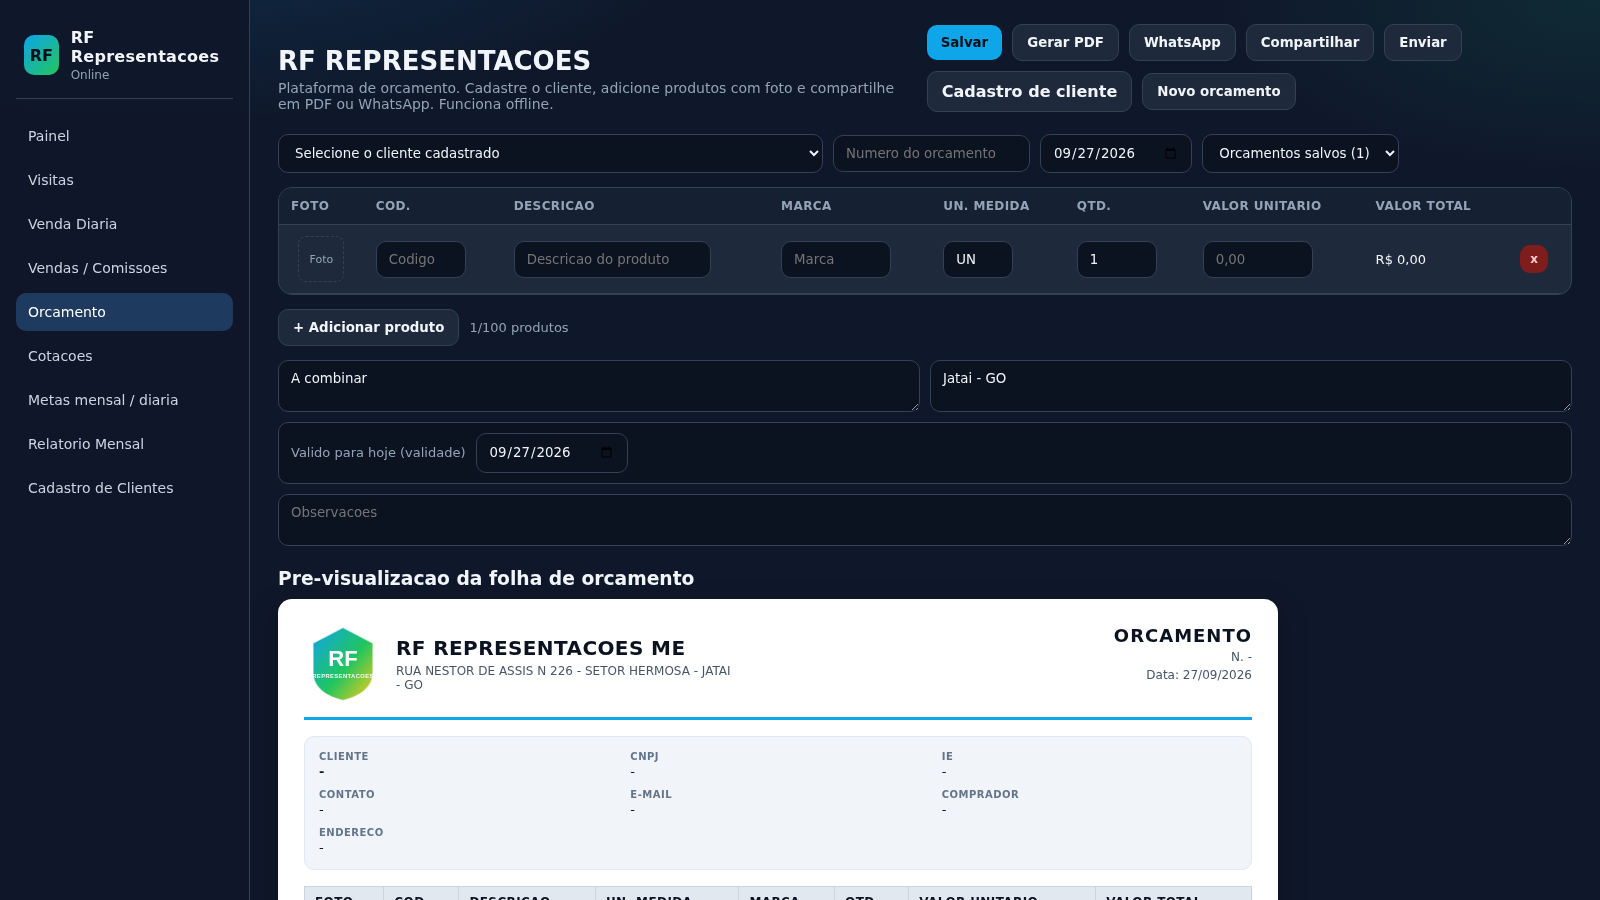This screenshot has width=1600, height=900.
Task: Focus the Marca input field
Action: point(836,259)
